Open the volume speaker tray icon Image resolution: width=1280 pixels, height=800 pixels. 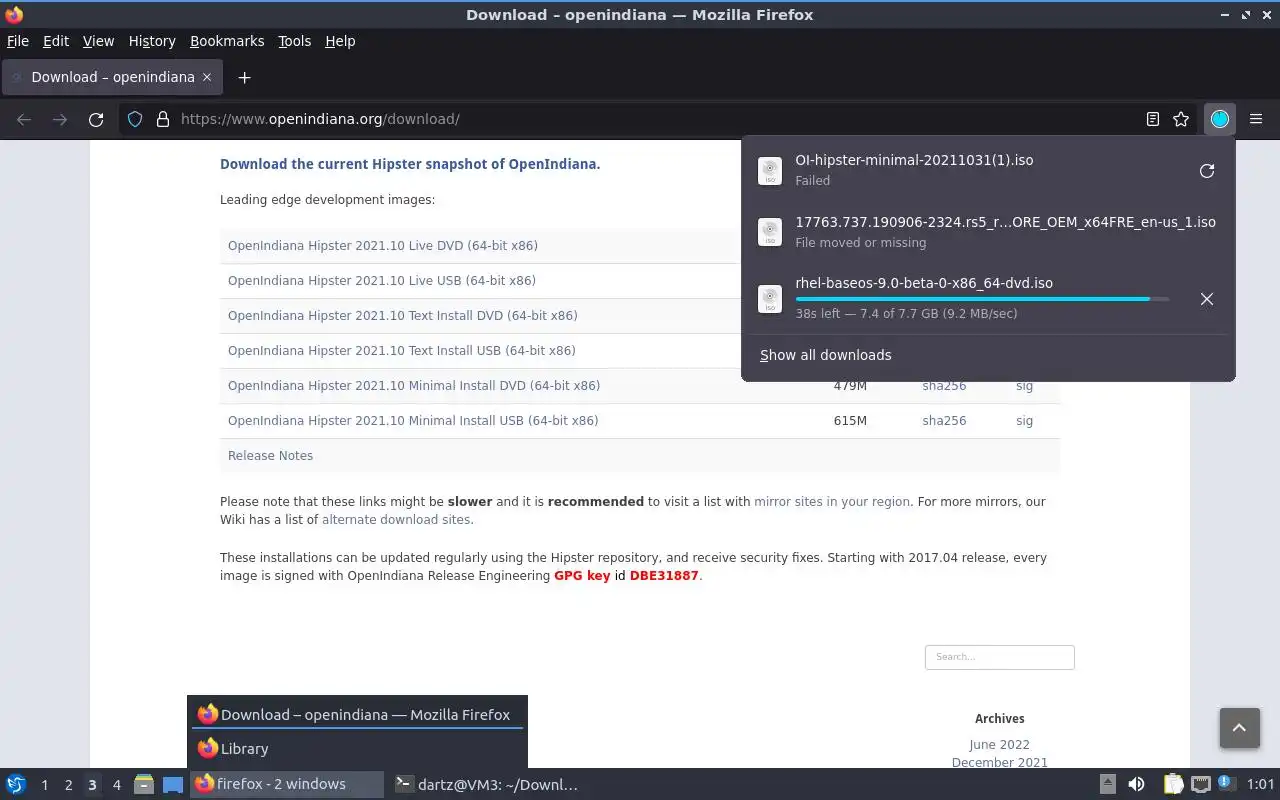pyautogui.click(x=1136, y=784)
